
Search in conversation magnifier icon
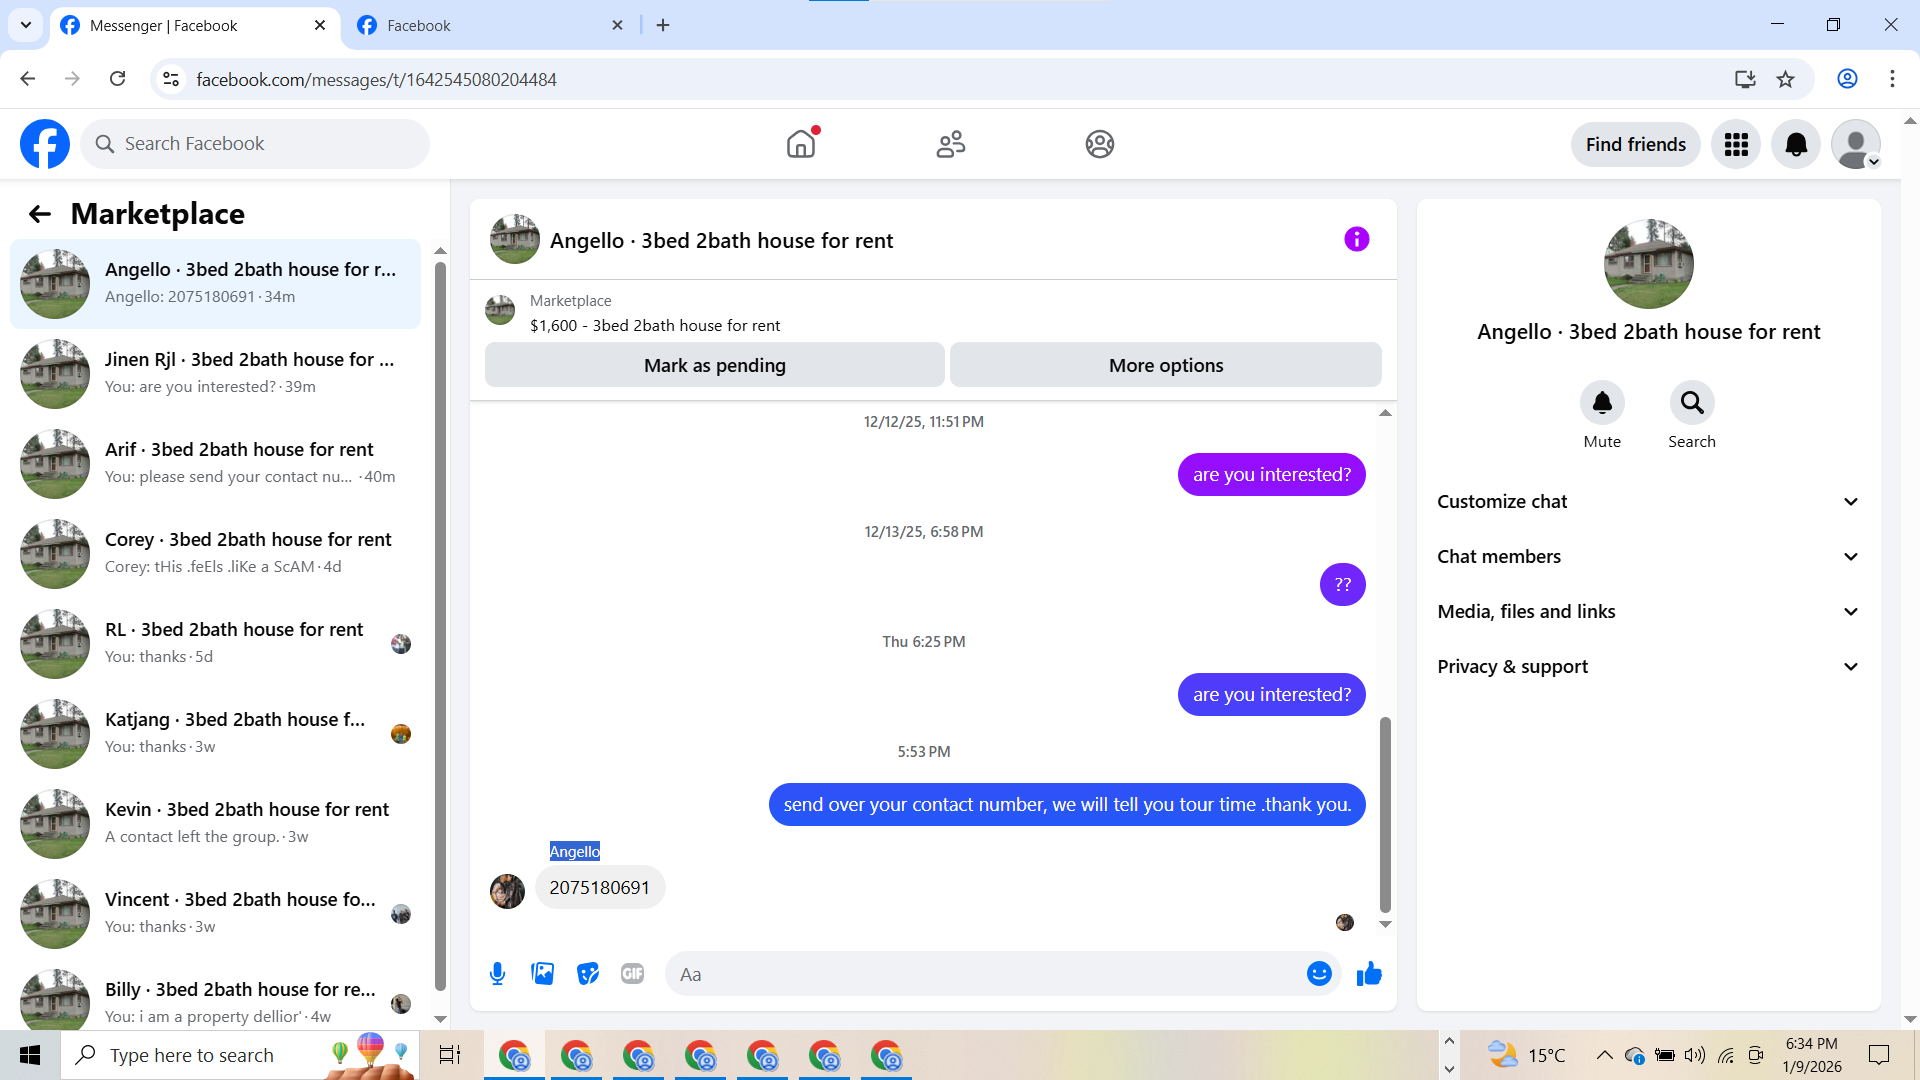coord(1691,403)
